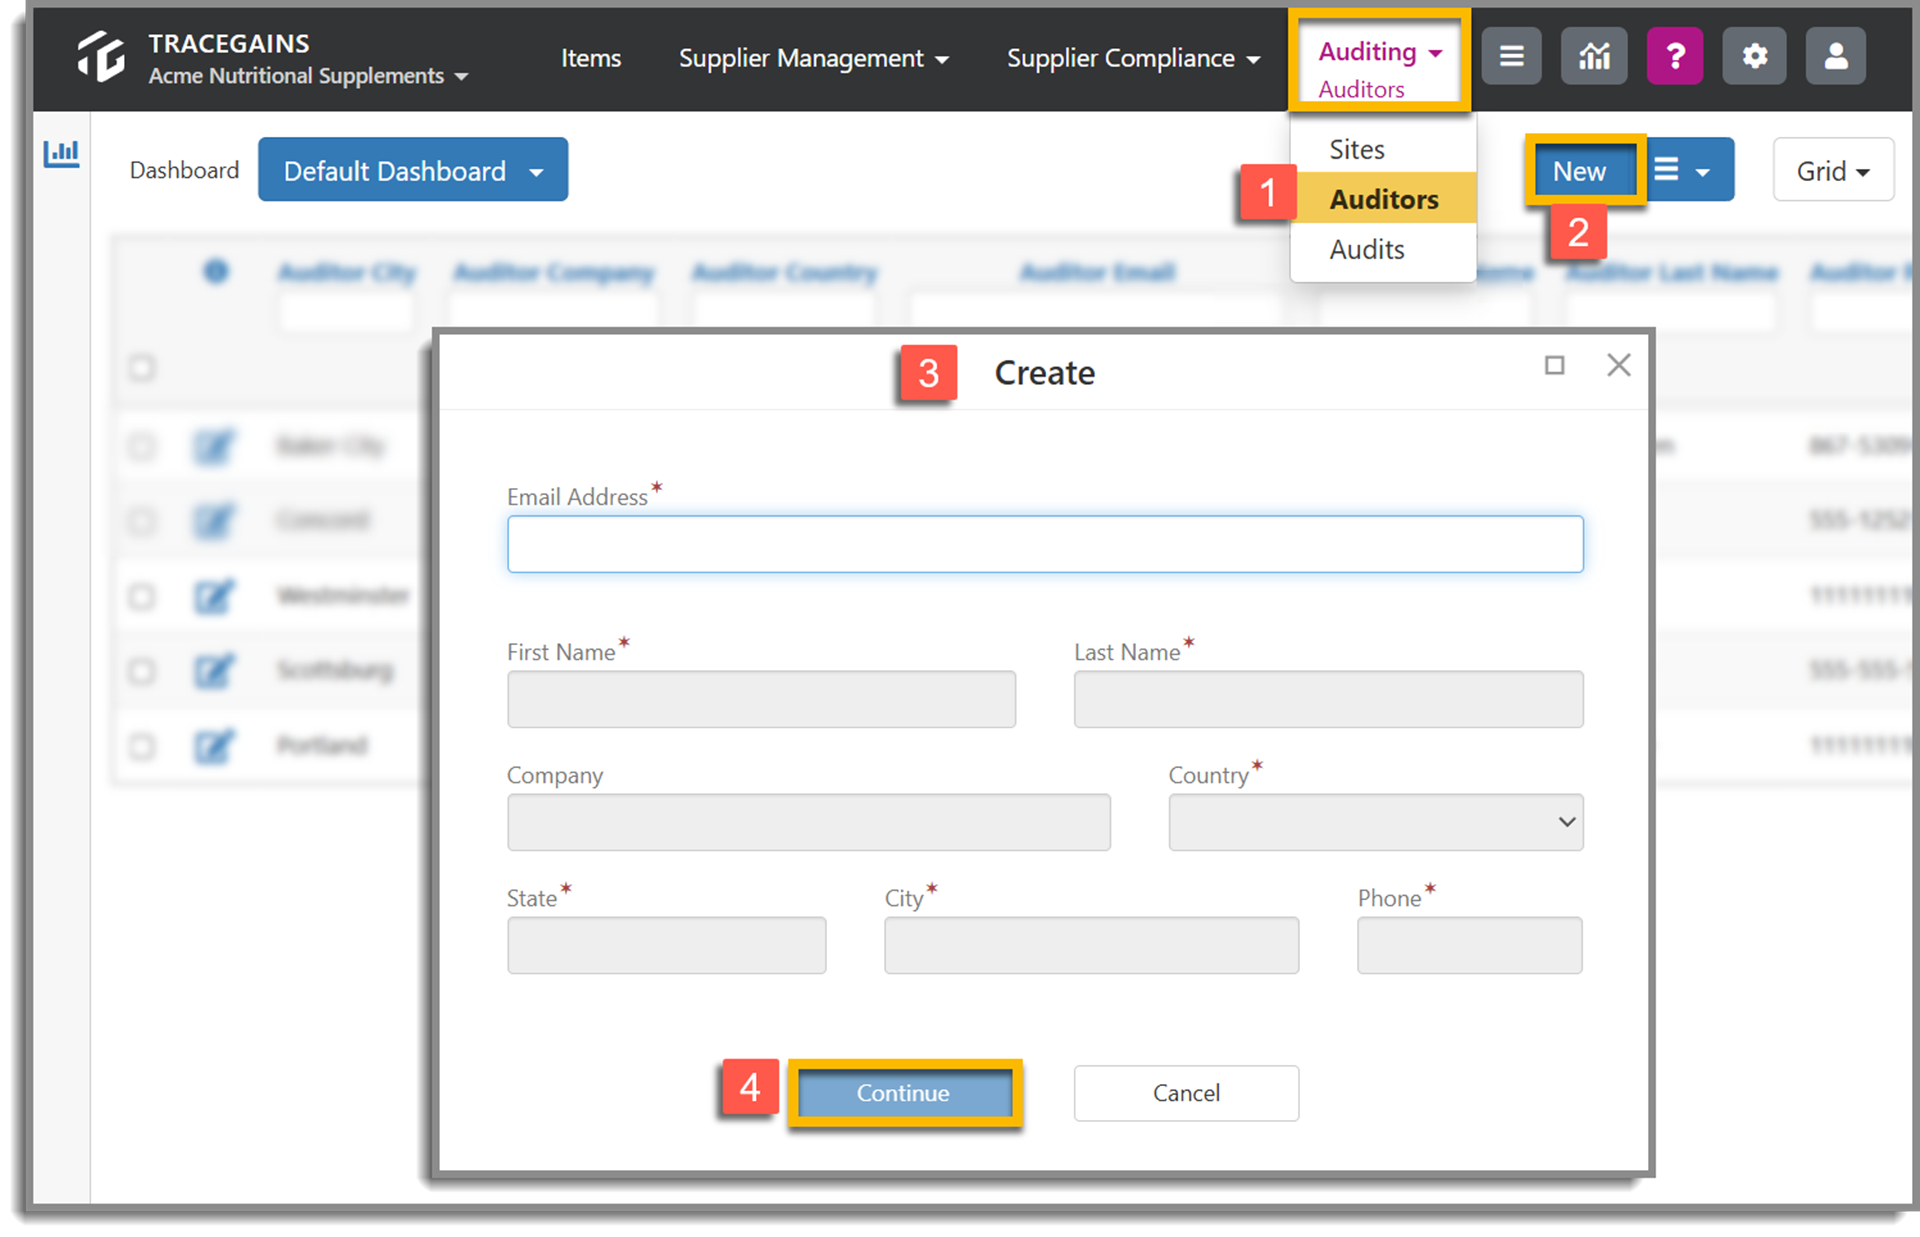Open the settings gear icon
This screenshot has width=1920, height=1237.
point(1754,57)
